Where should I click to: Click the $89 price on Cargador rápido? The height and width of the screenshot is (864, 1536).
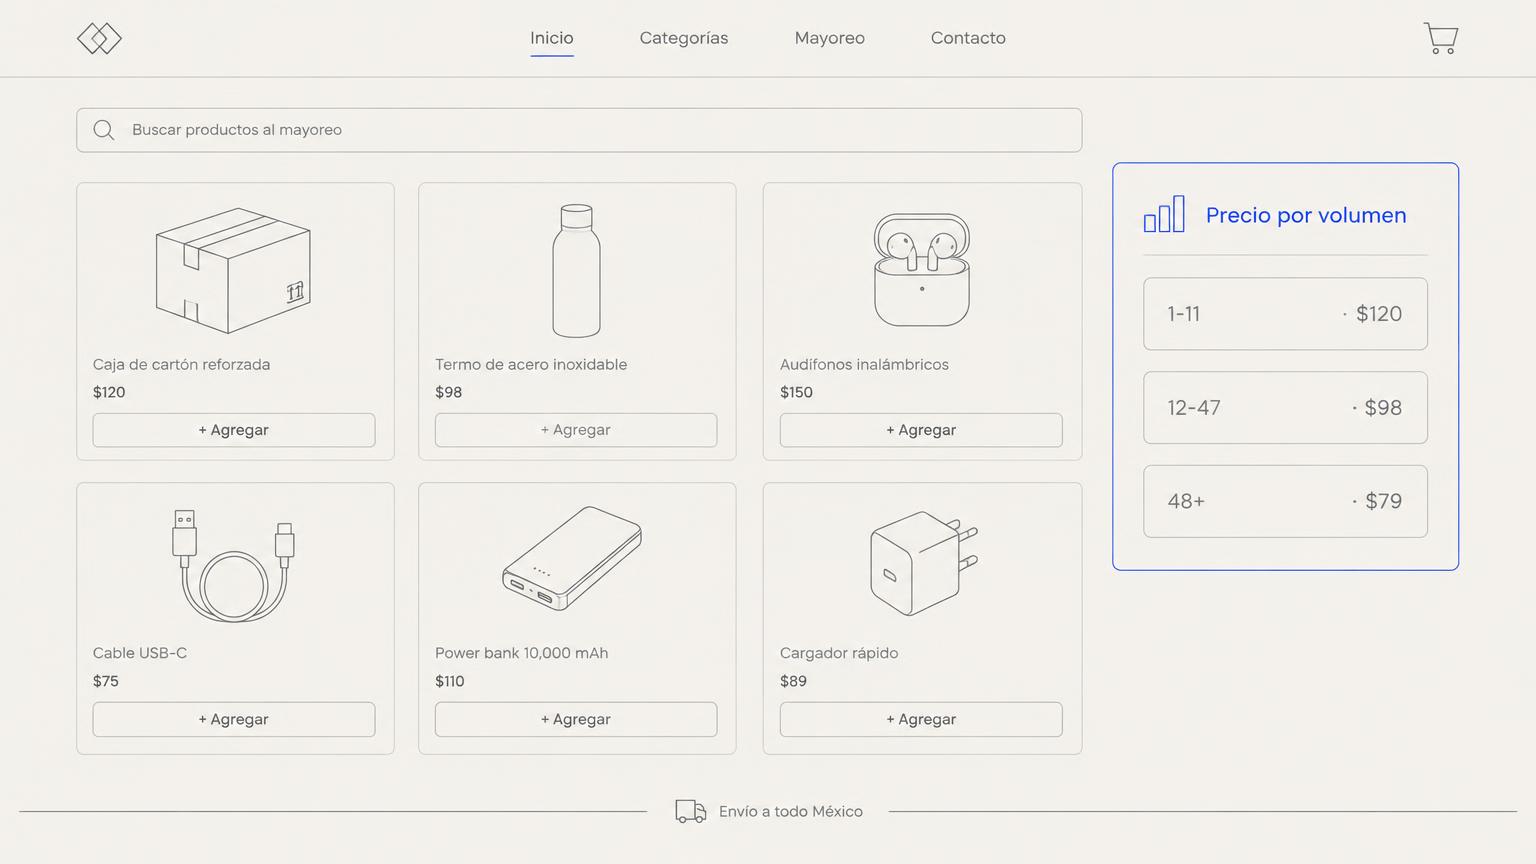793,681
